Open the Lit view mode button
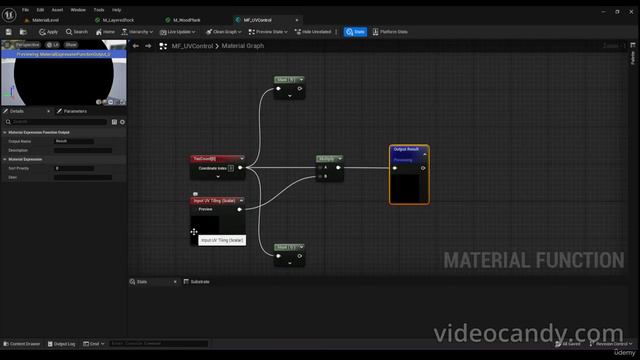The image size is (640, 360). pyautogui.click(x=53, y=44)
